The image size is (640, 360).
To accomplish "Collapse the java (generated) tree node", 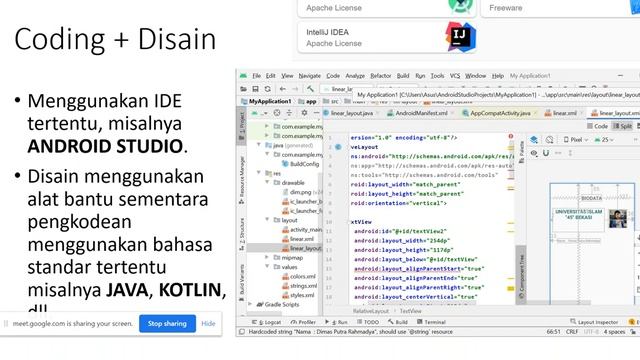I will (x=259, y=145).
